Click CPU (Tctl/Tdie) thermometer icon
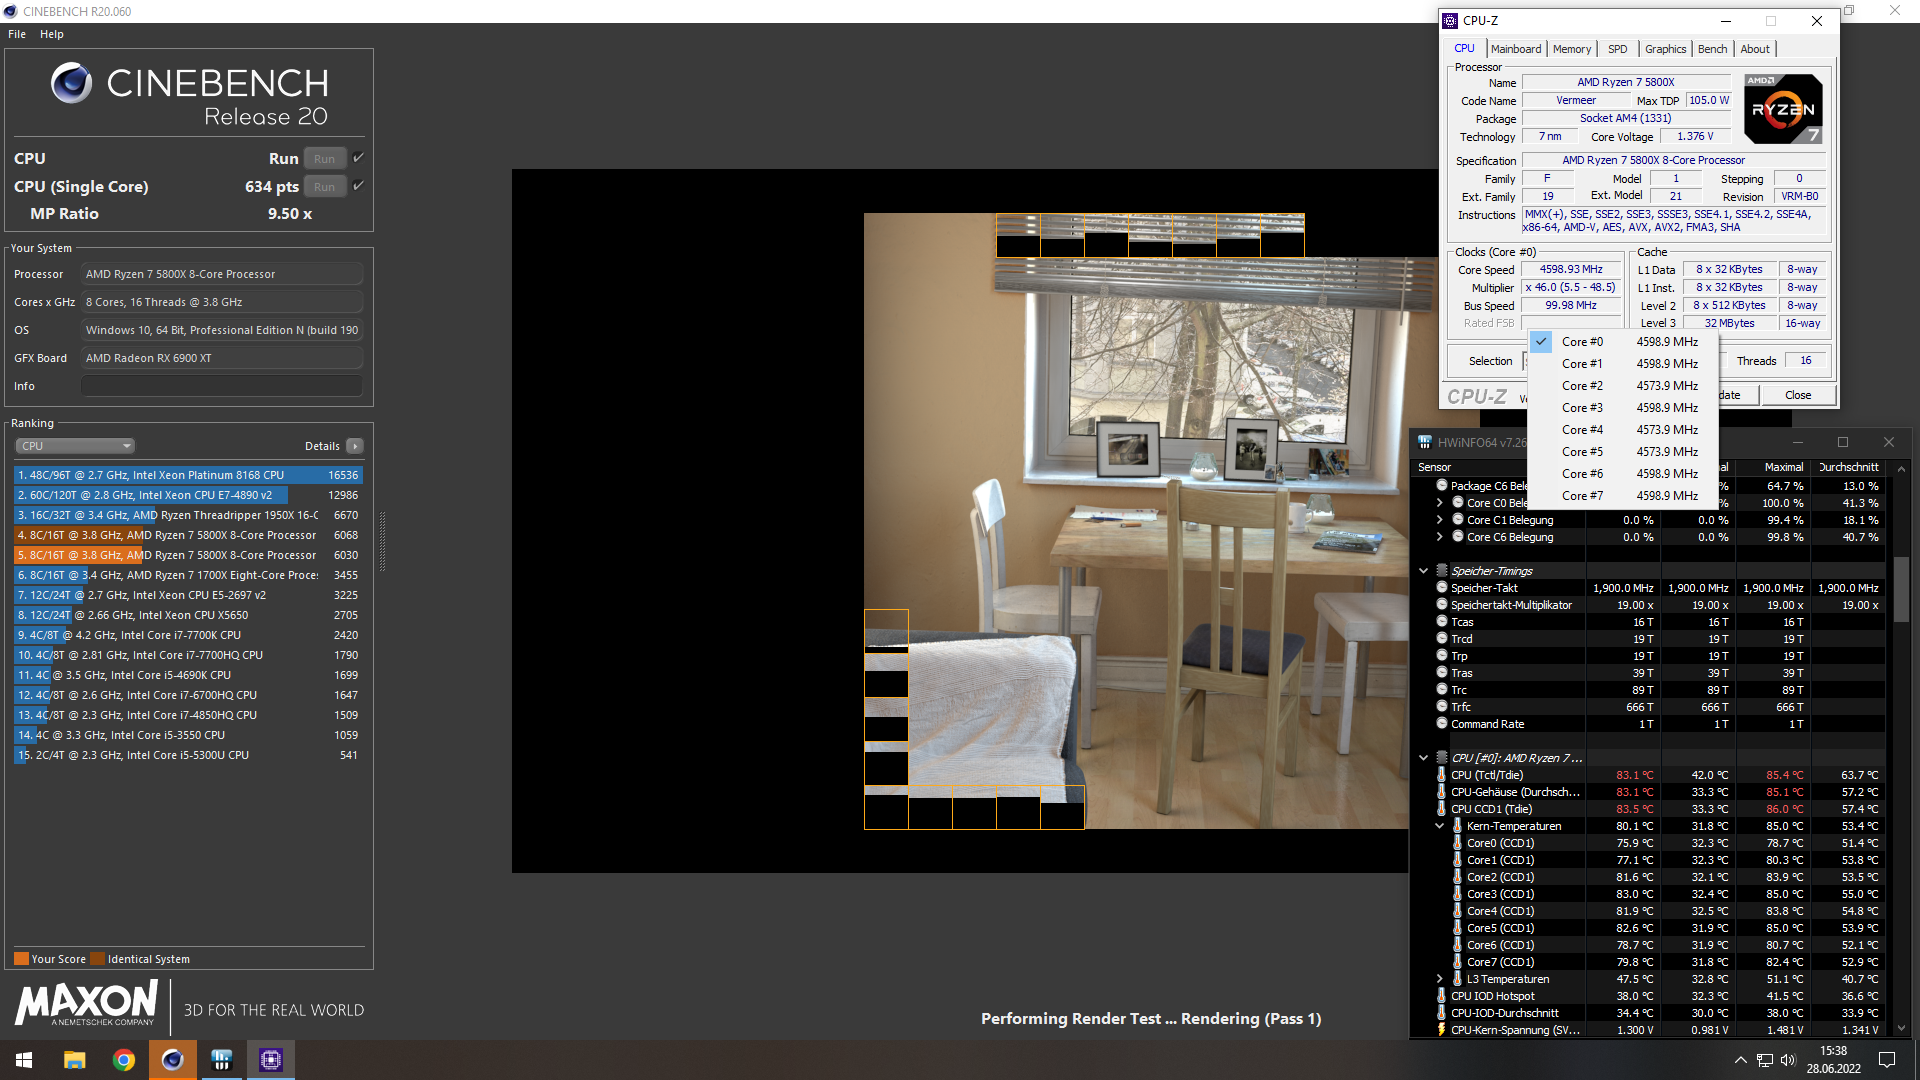Viewport: 1920px width, 1080px height. pos(1442,775)
